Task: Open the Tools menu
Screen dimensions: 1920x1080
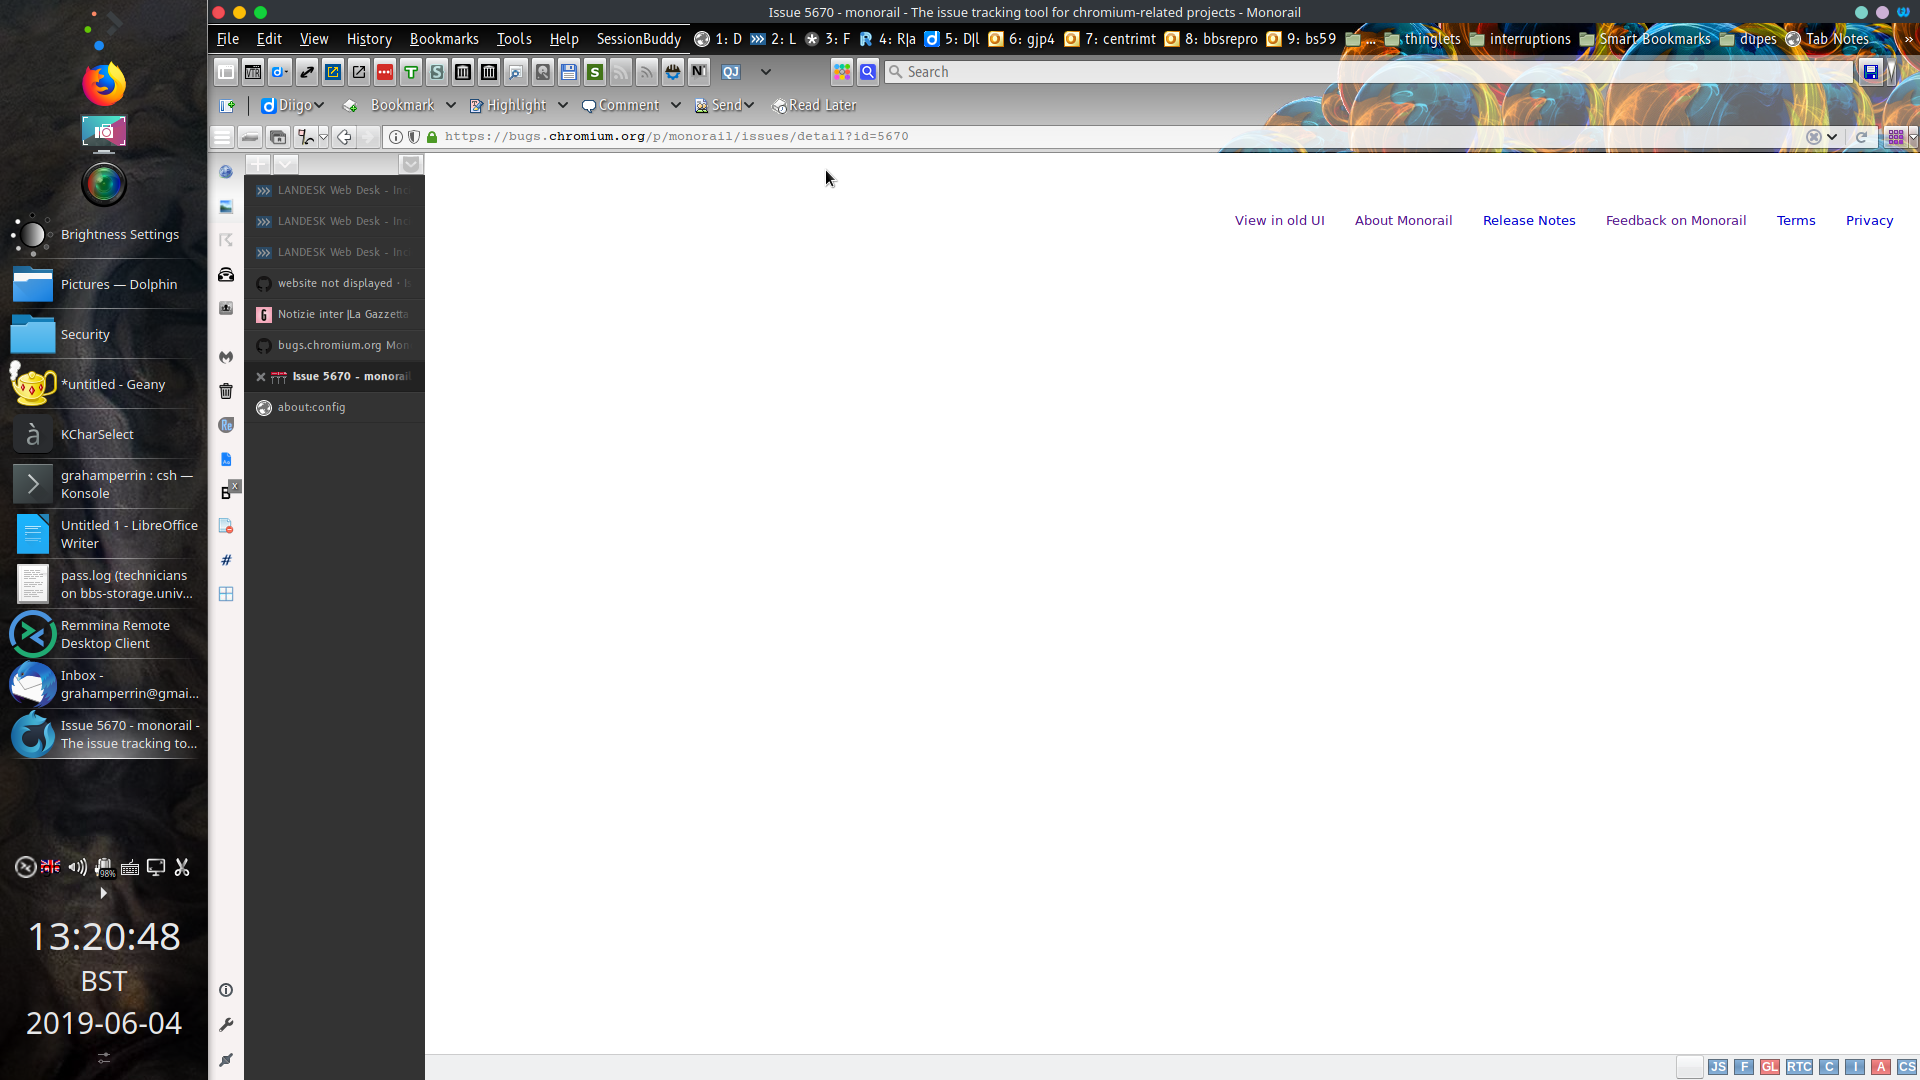Action: (x=513, y=39)
